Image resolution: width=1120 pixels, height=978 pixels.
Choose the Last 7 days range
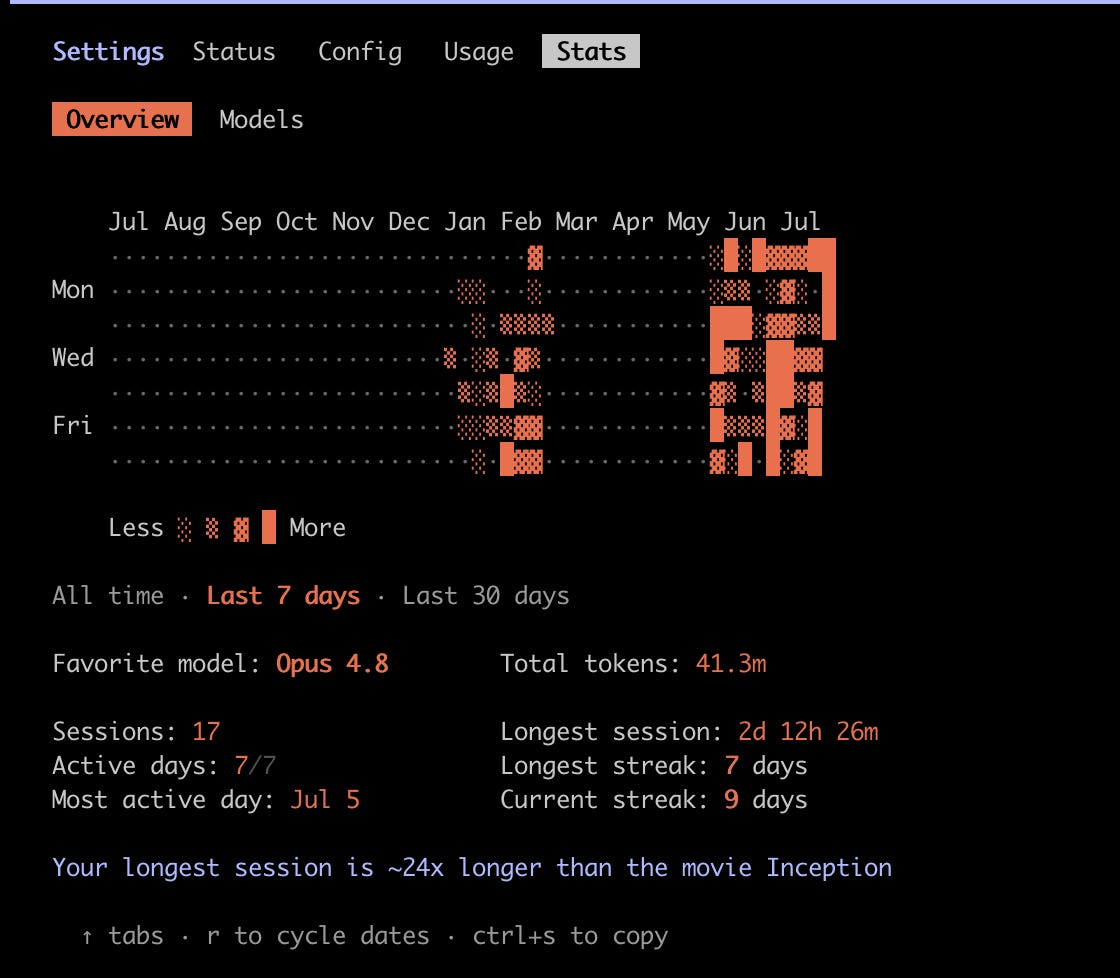coord(283,595)
